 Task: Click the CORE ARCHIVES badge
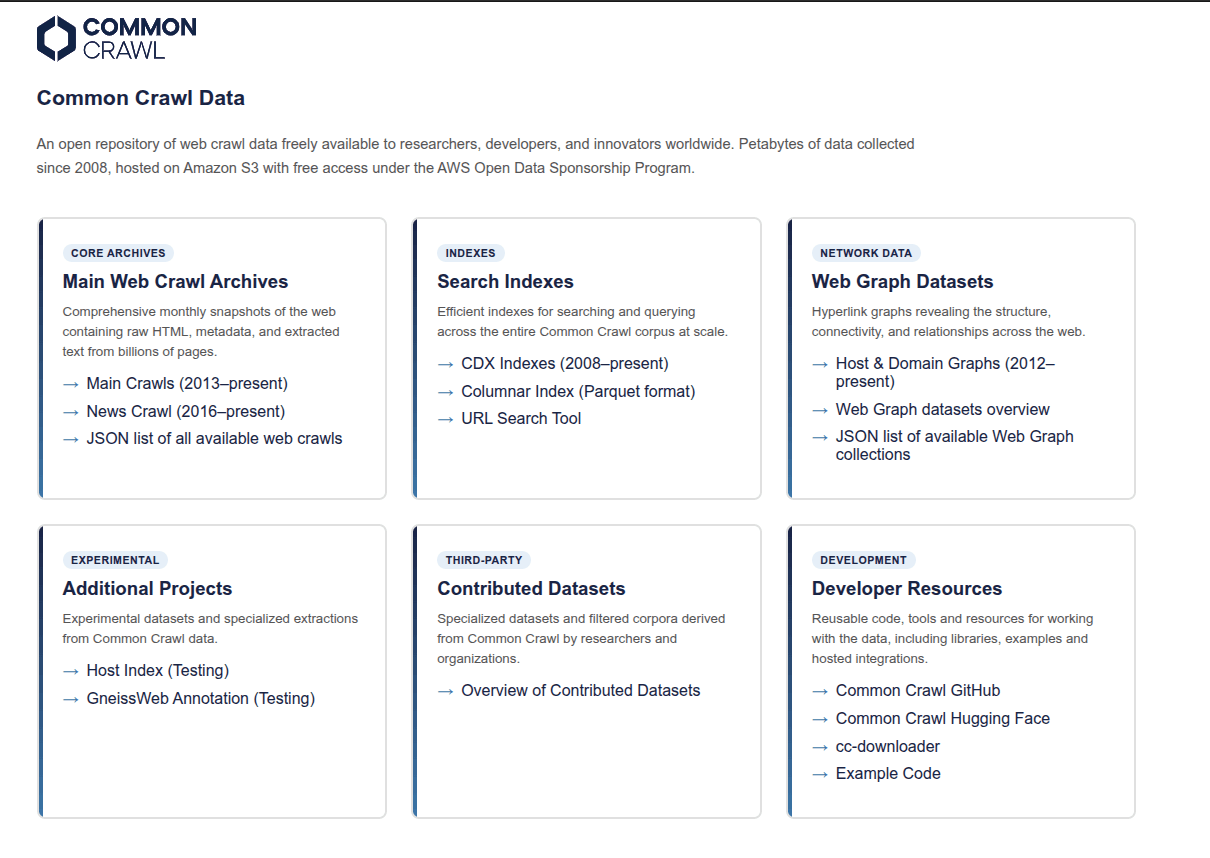click(118, 253)
